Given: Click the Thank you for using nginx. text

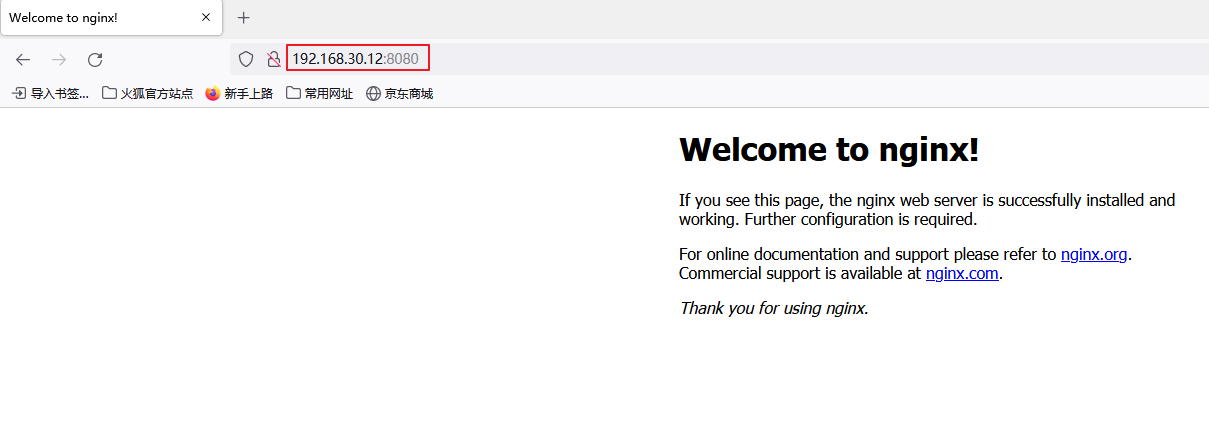Looking at the screenshot, I should [x=774, y=308].
